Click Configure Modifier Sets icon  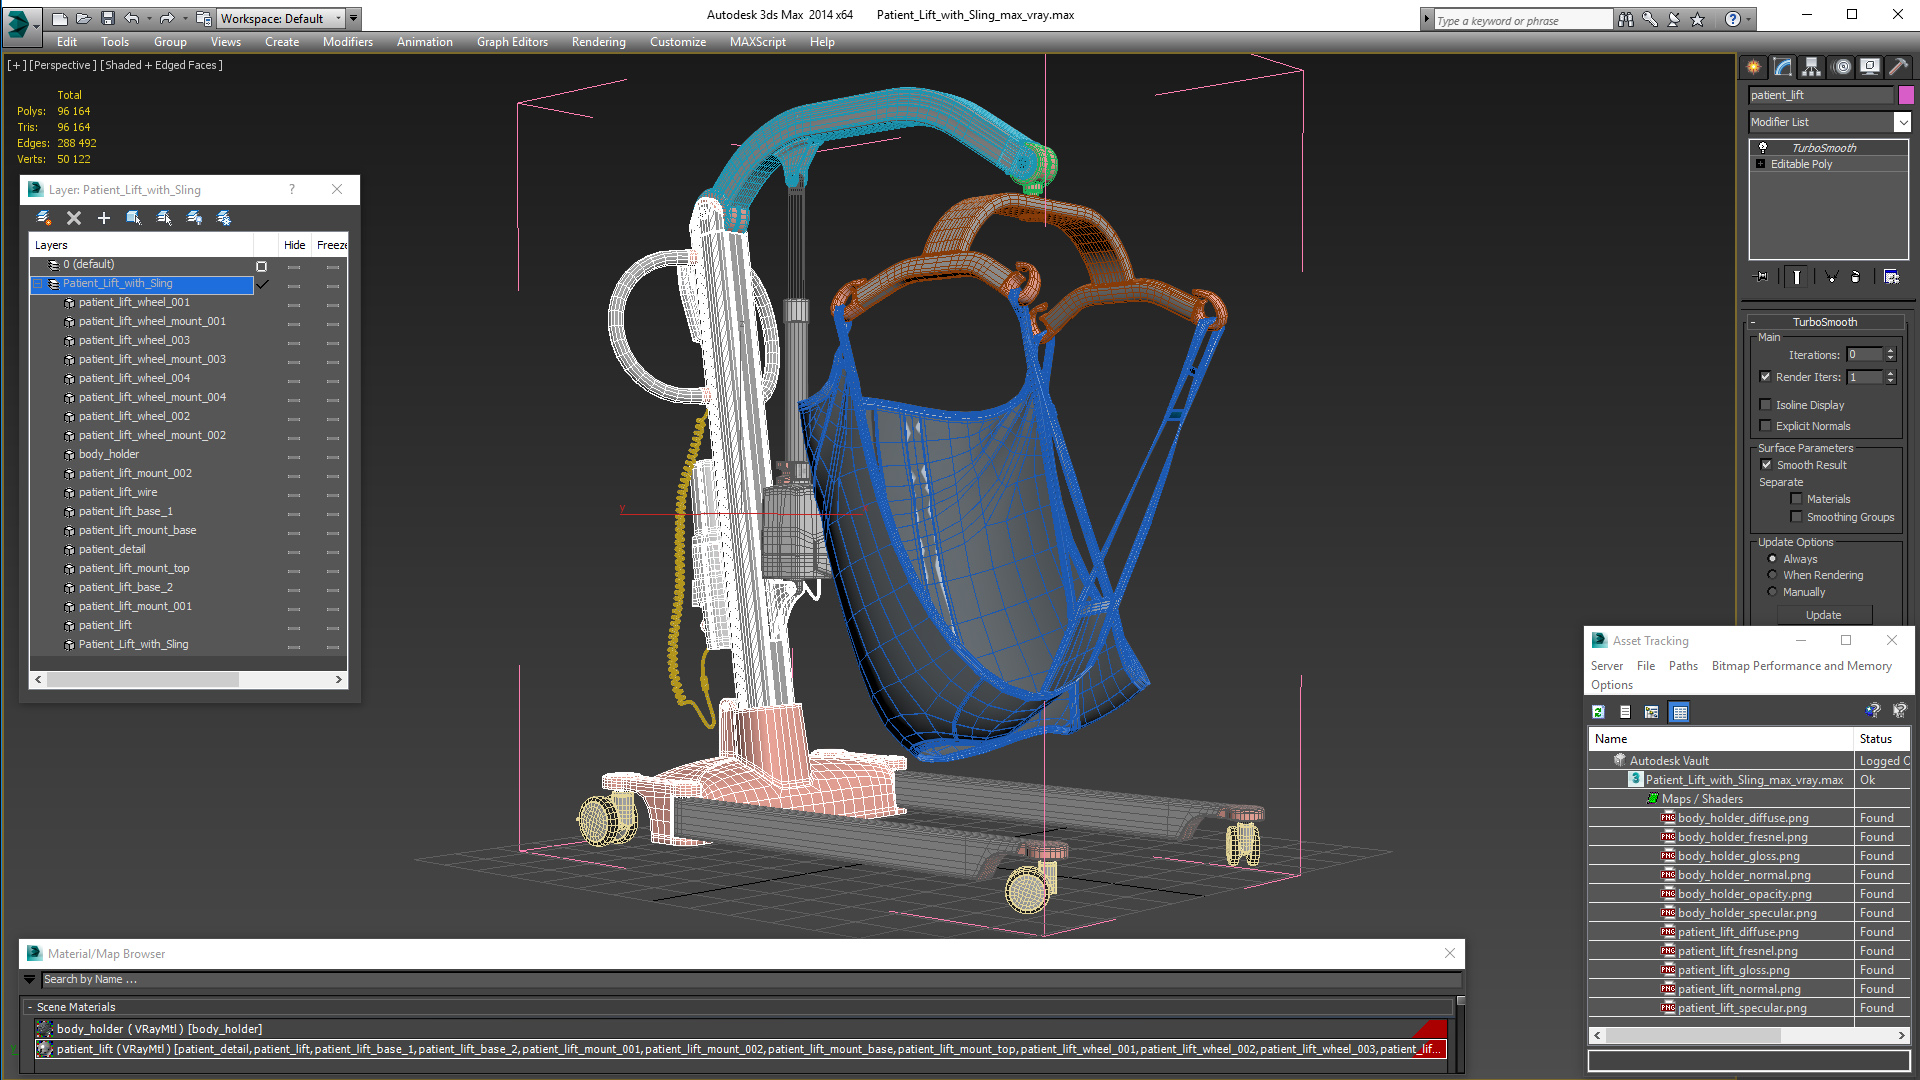[x=1891, y=277]
